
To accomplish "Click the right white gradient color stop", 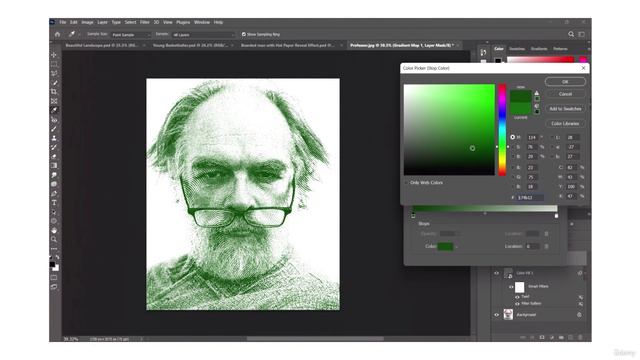I will pyautogui.click(x=556, y=216).
